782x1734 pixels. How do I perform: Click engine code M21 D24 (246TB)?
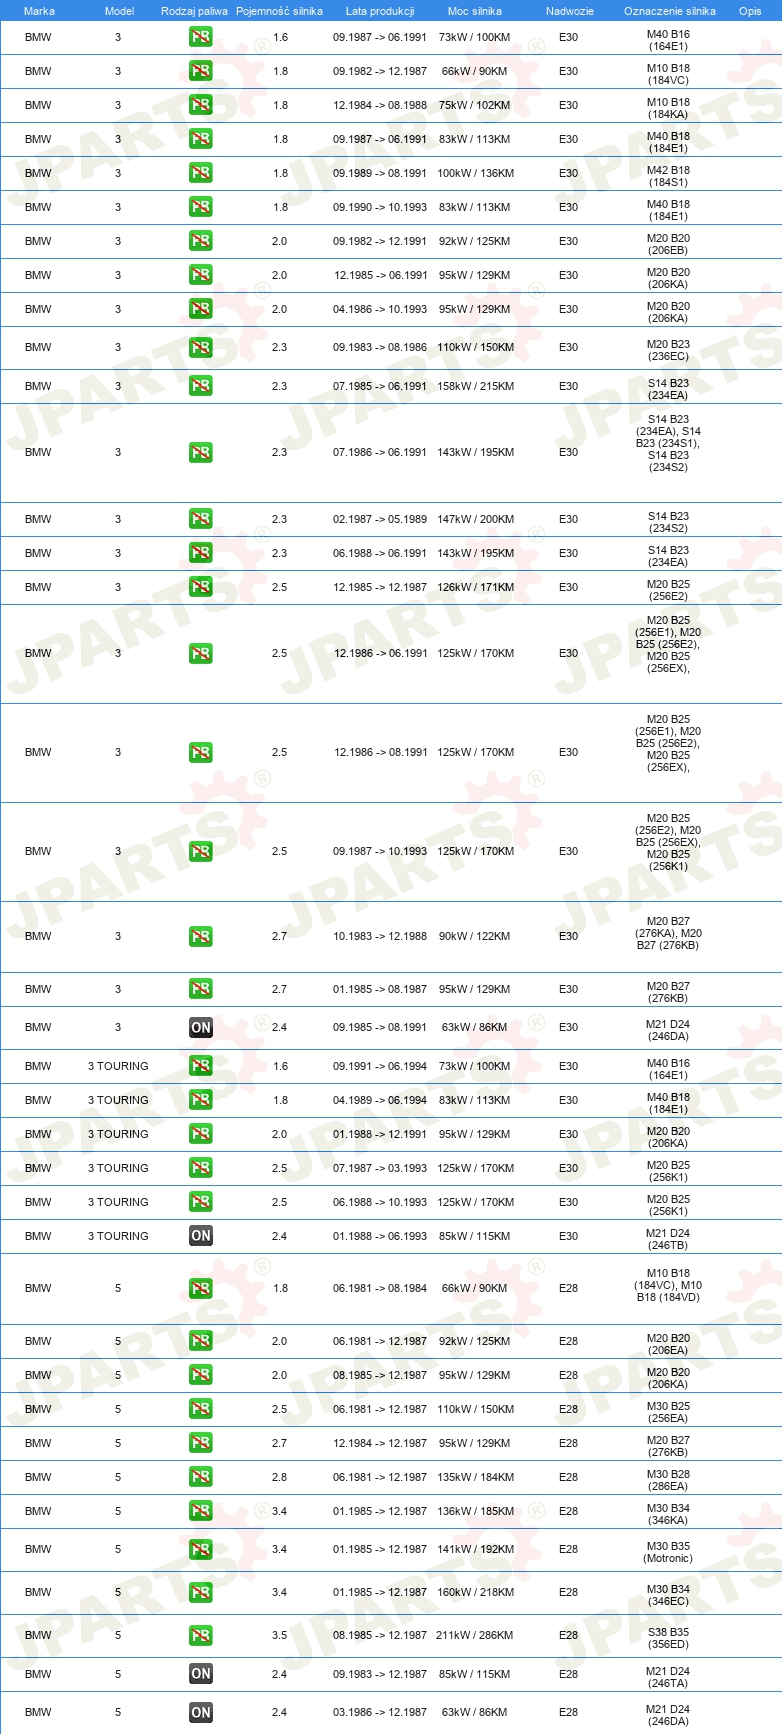tap(668, 1239)
